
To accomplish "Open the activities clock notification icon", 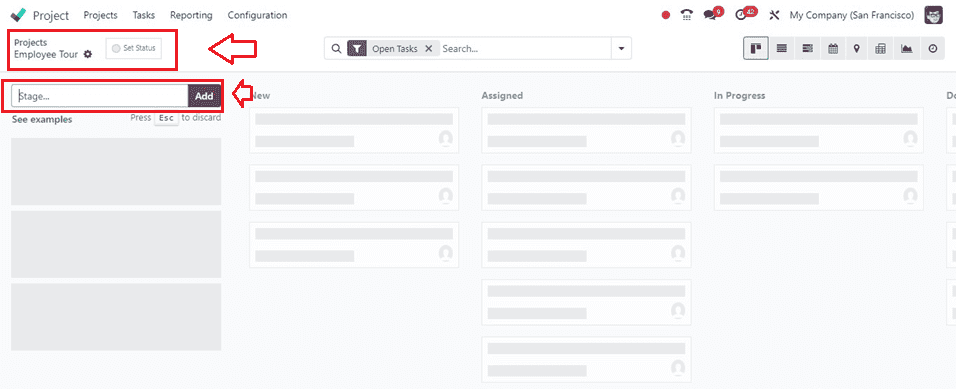I will tap(744, 15).
